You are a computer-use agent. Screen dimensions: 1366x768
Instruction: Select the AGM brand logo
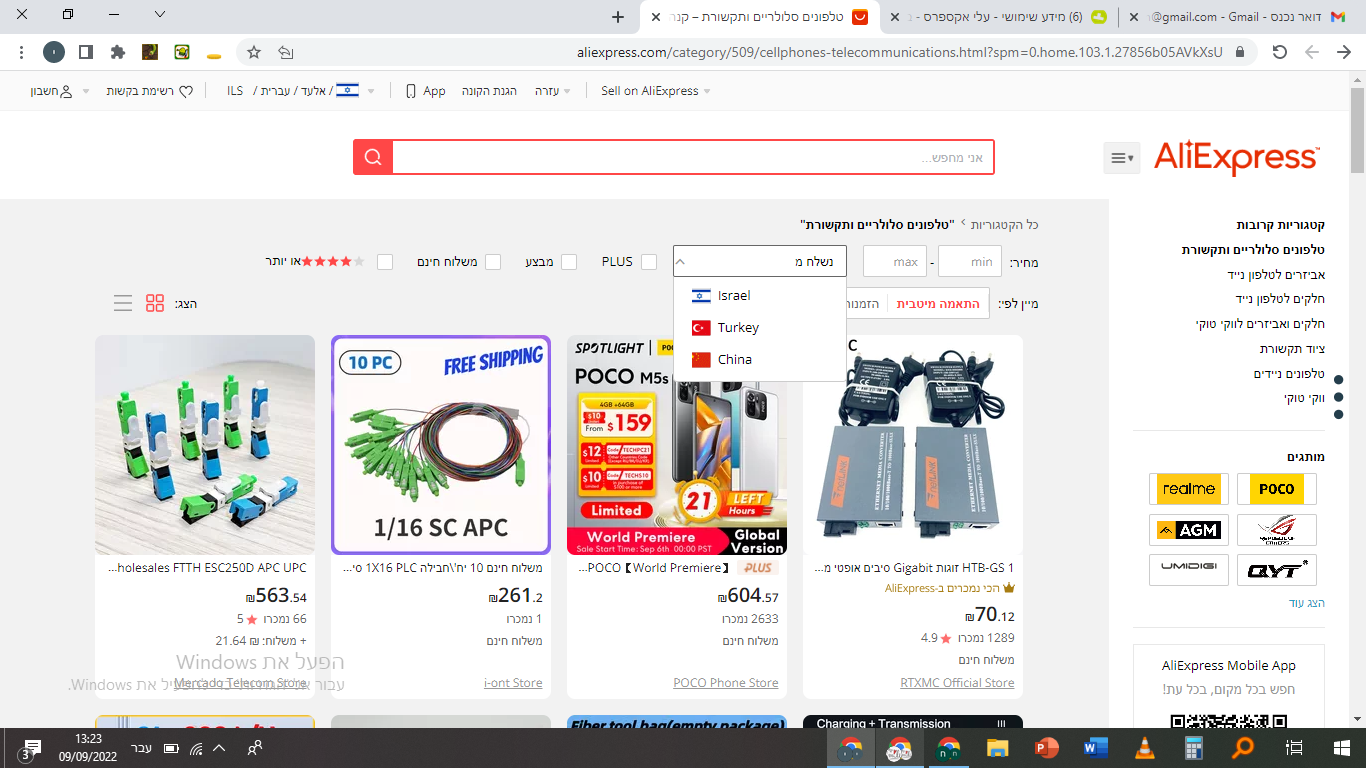pos(1189,530)
